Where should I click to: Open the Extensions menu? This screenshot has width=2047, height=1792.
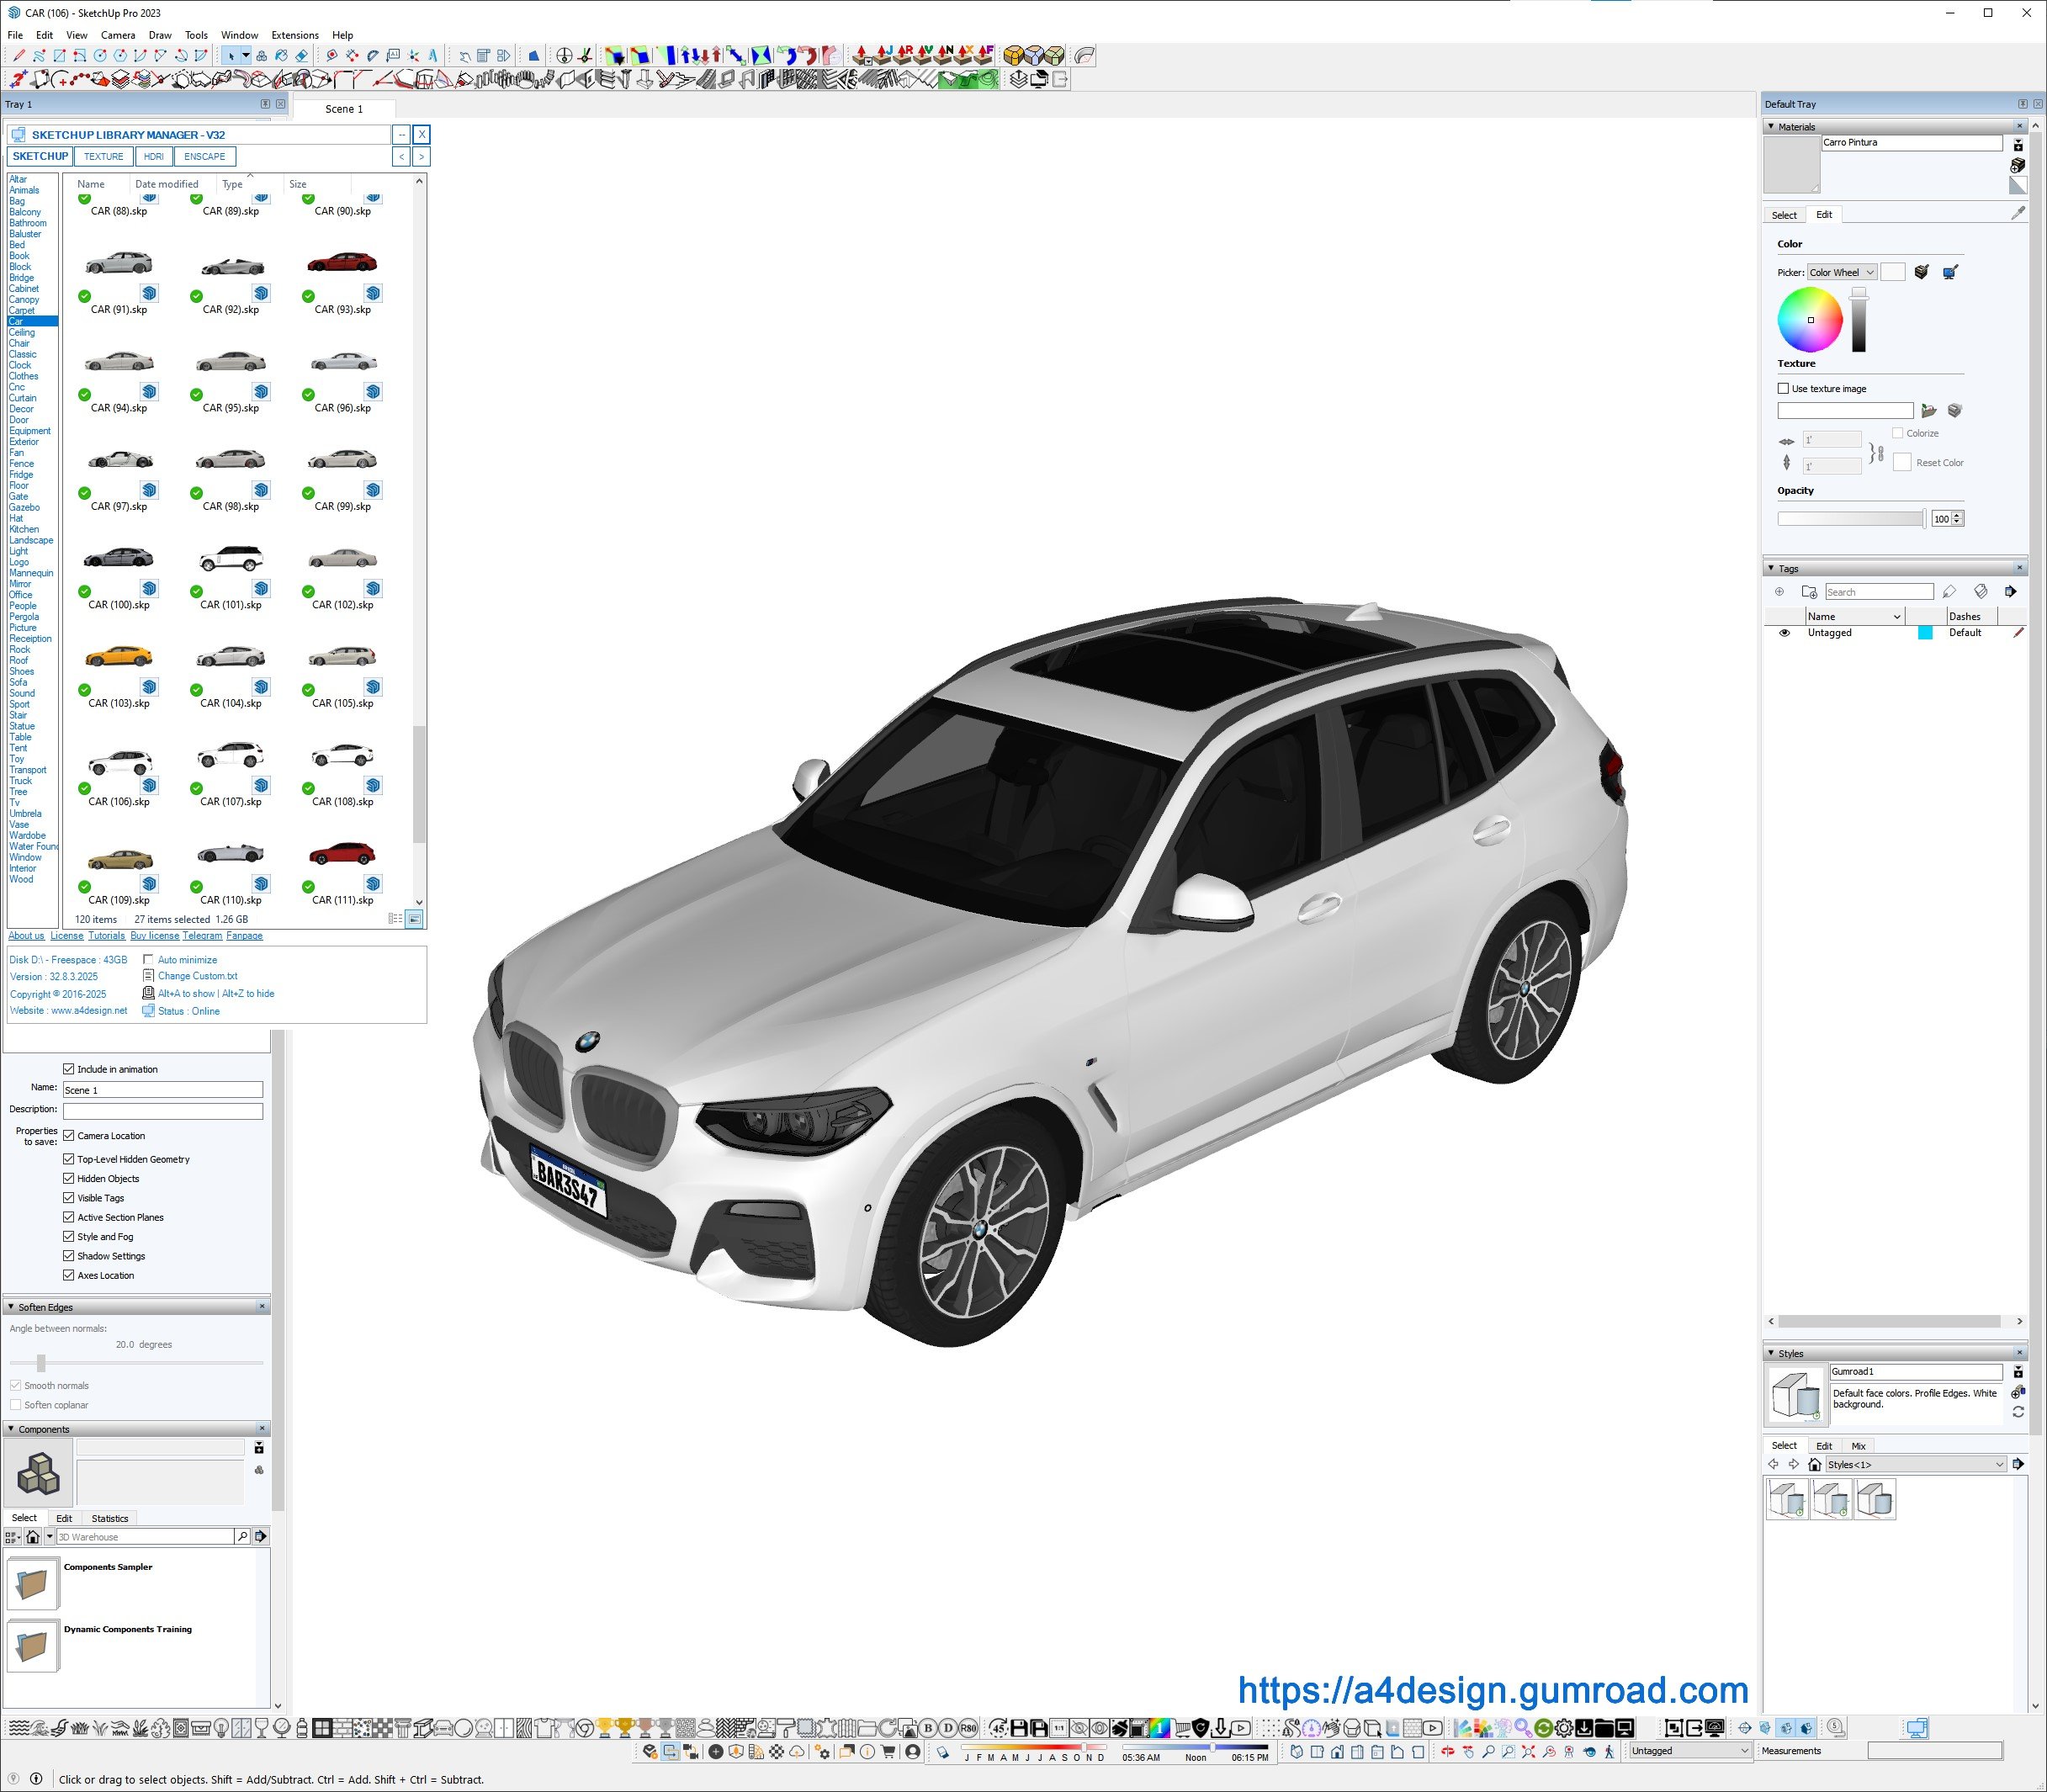[x=295, y=35]
